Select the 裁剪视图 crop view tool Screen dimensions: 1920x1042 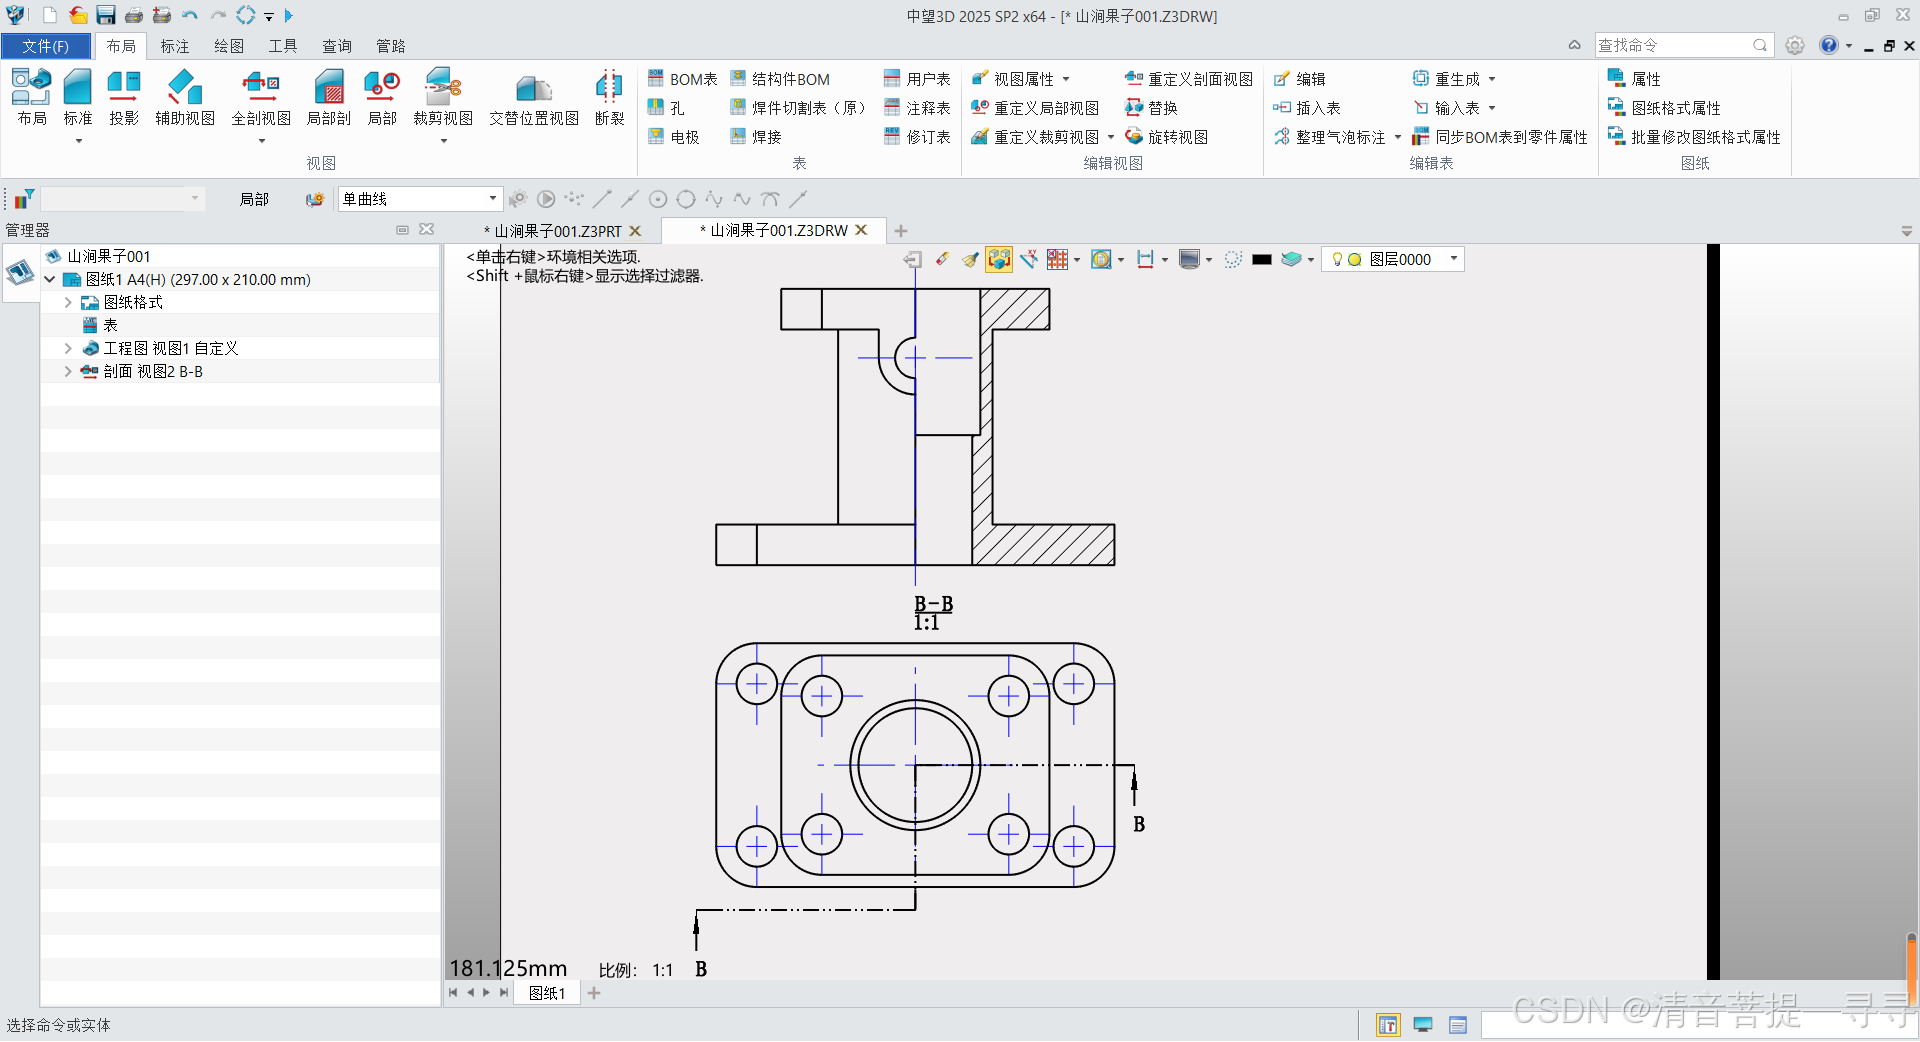coord(443,97)
